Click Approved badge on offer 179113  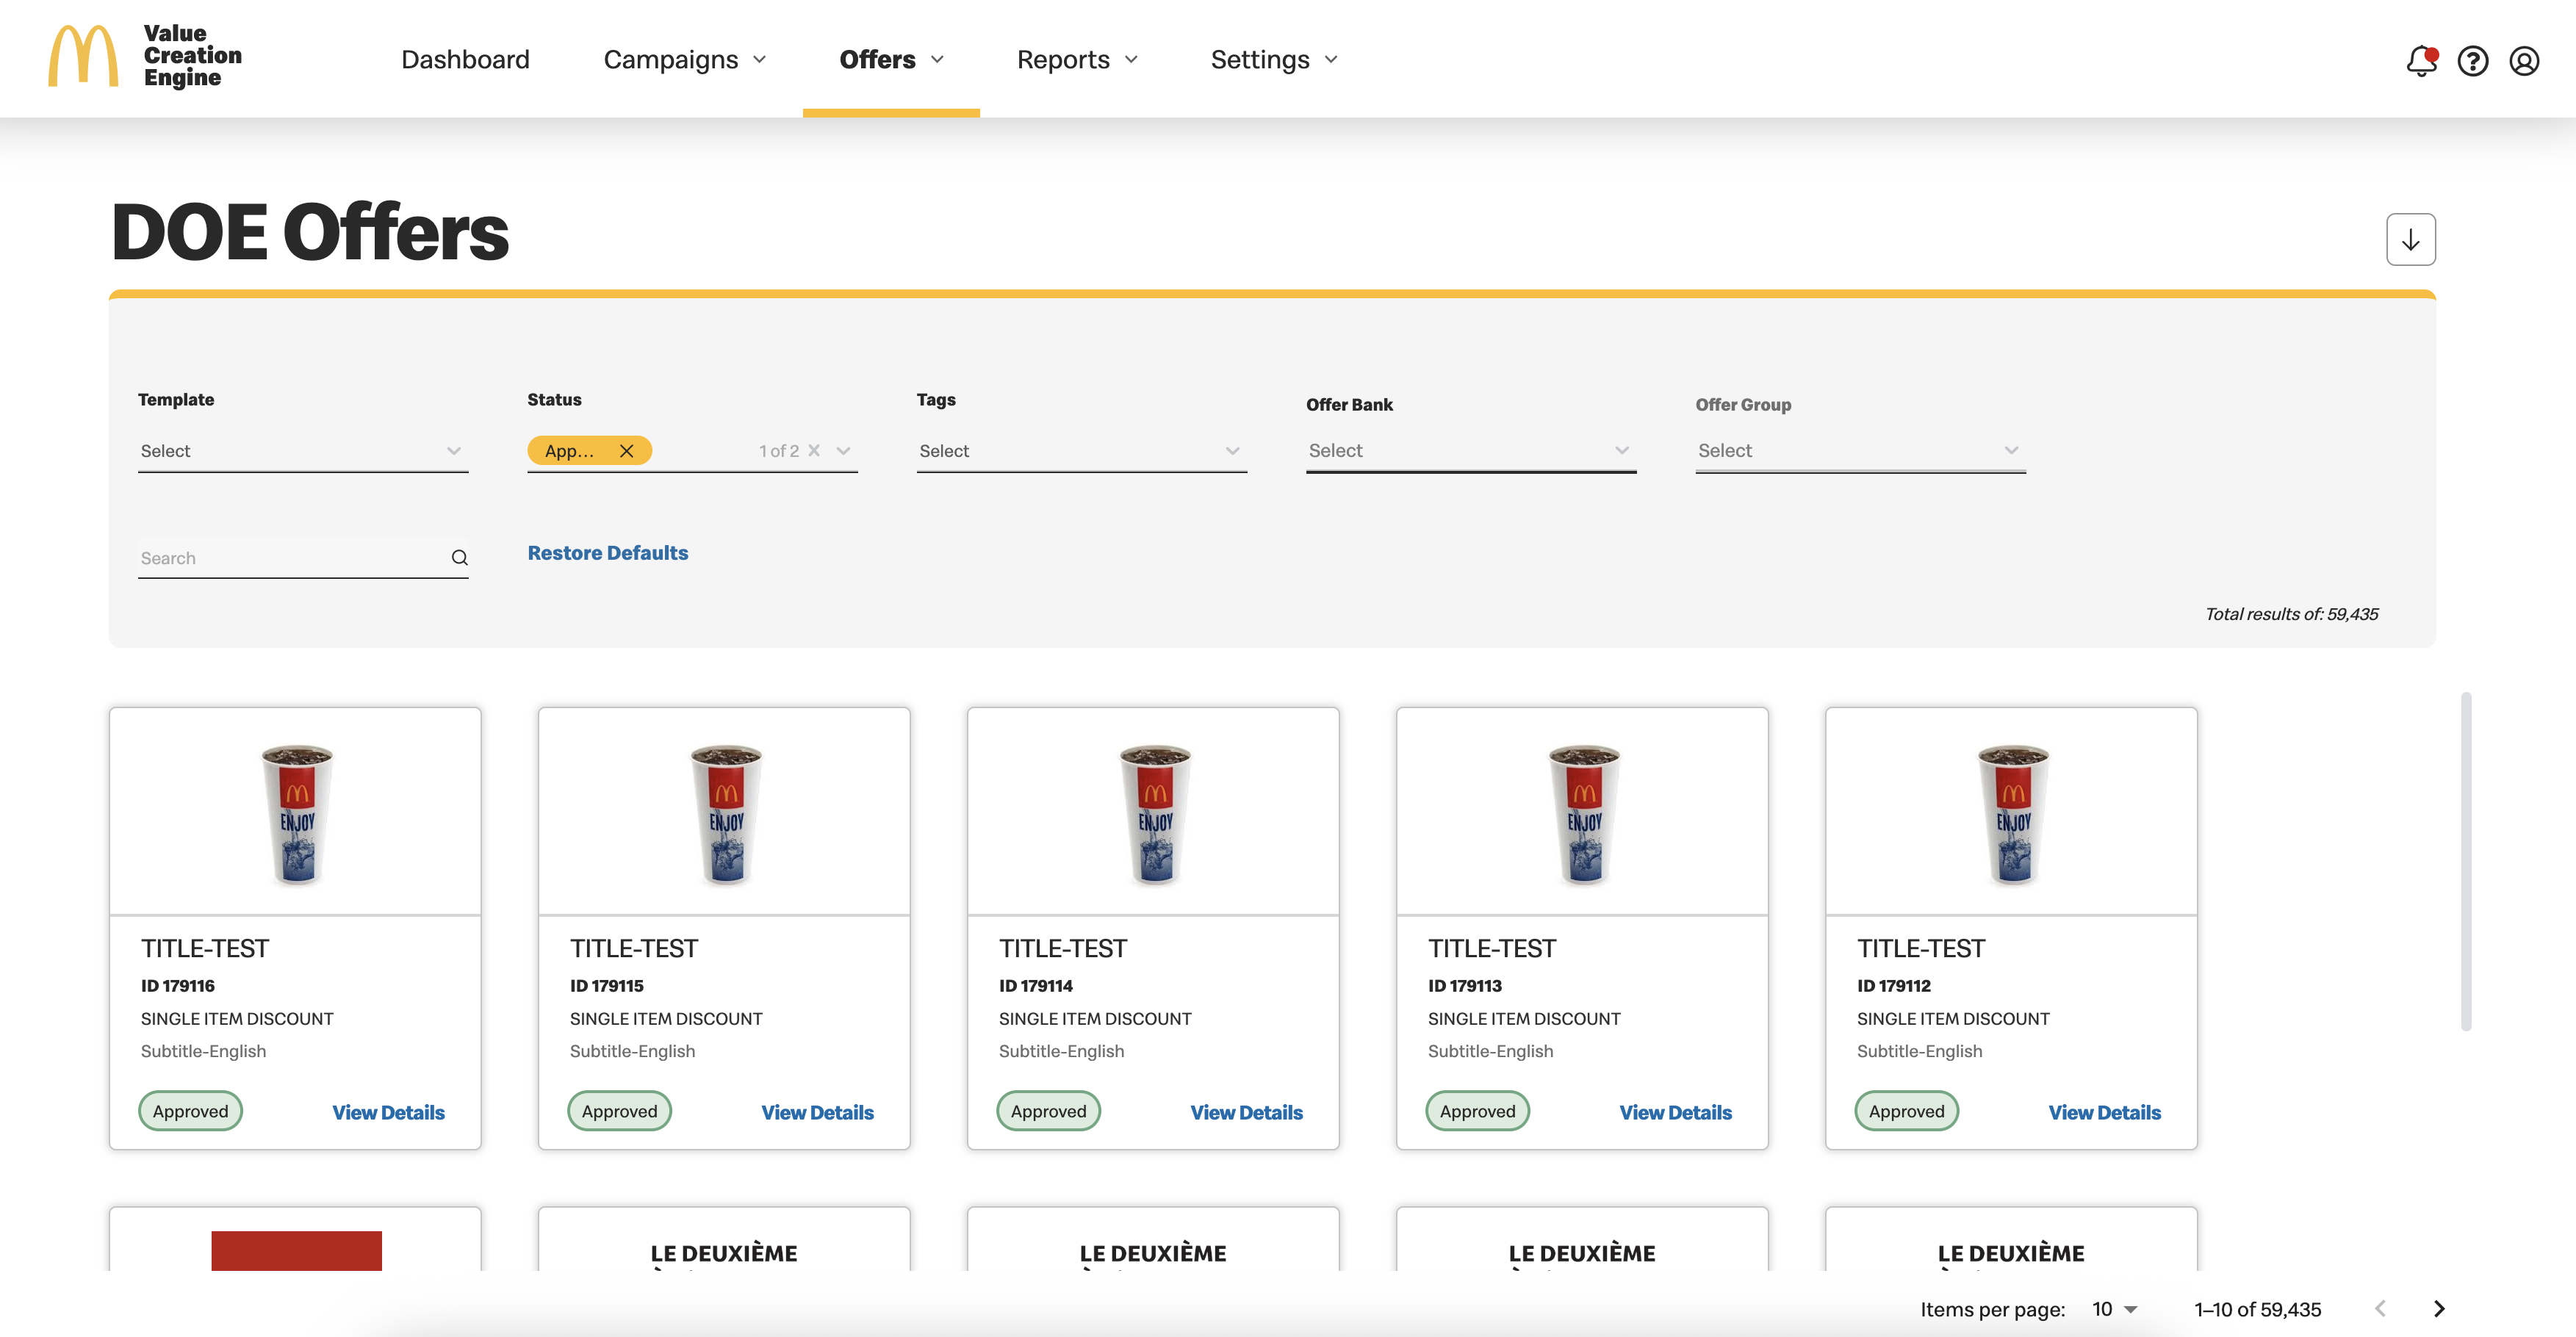click(x=1477, y=1111)
